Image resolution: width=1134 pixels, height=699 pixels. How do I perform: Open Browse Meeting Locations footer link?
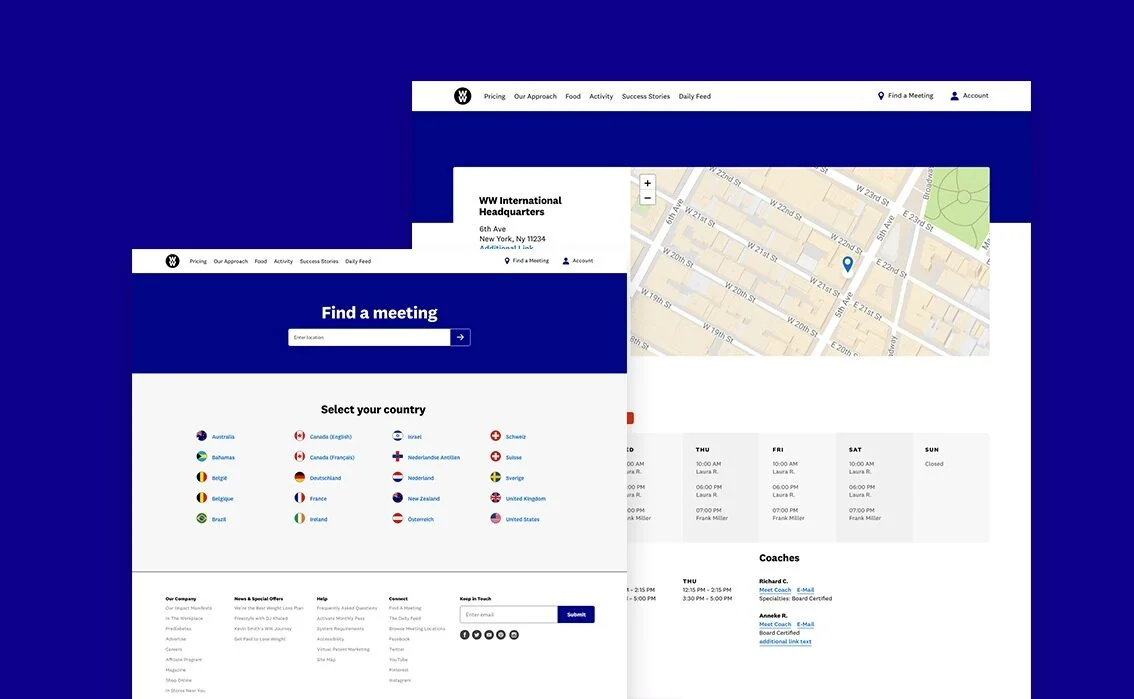417,629
